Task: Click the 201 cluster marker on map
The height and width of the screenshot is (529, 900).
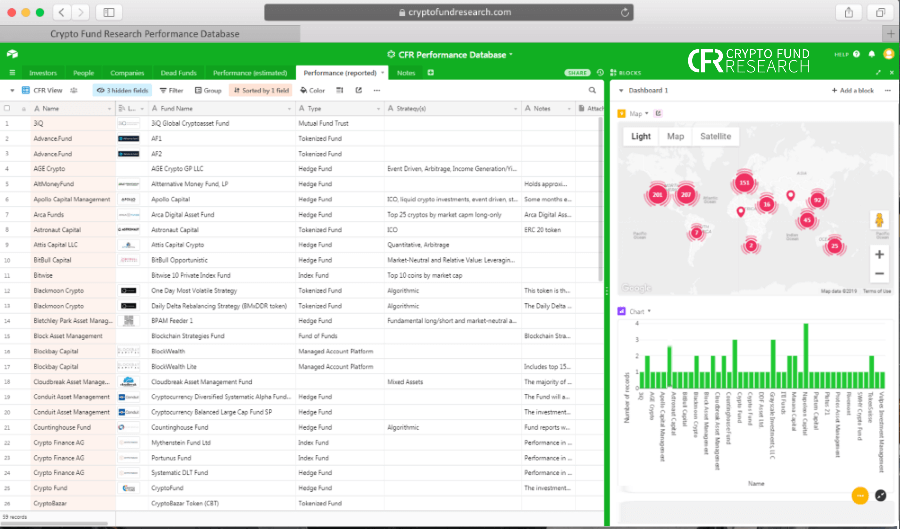Action: pos(657,195)
